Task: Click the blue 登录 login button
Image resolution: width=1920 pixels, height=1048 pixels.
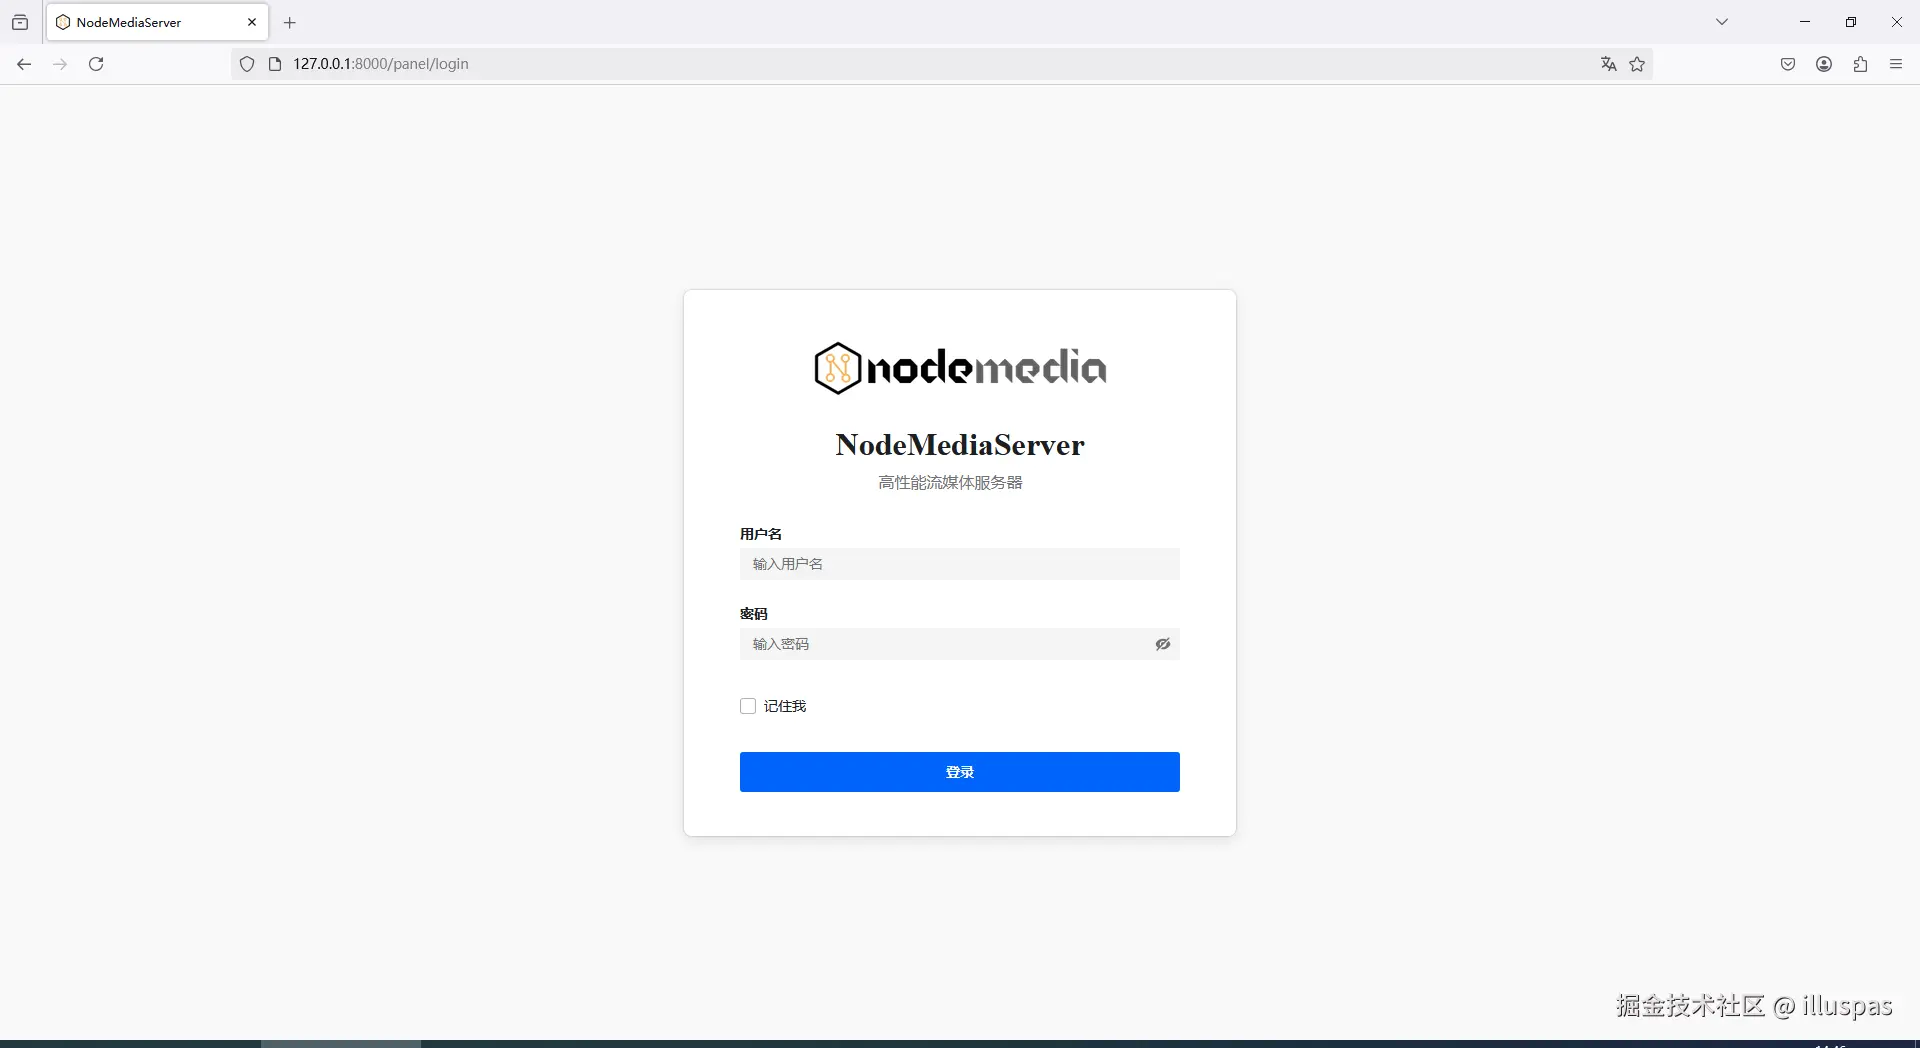Action: click(x=960, y=772)
